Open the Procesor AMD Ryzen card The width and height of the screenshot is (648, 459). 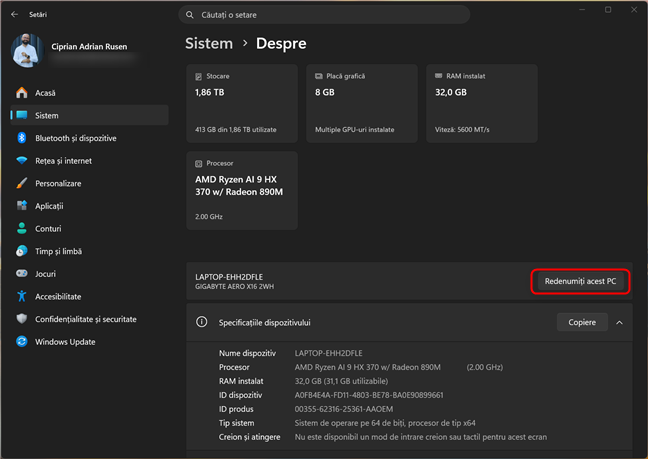tap(242, 190)
